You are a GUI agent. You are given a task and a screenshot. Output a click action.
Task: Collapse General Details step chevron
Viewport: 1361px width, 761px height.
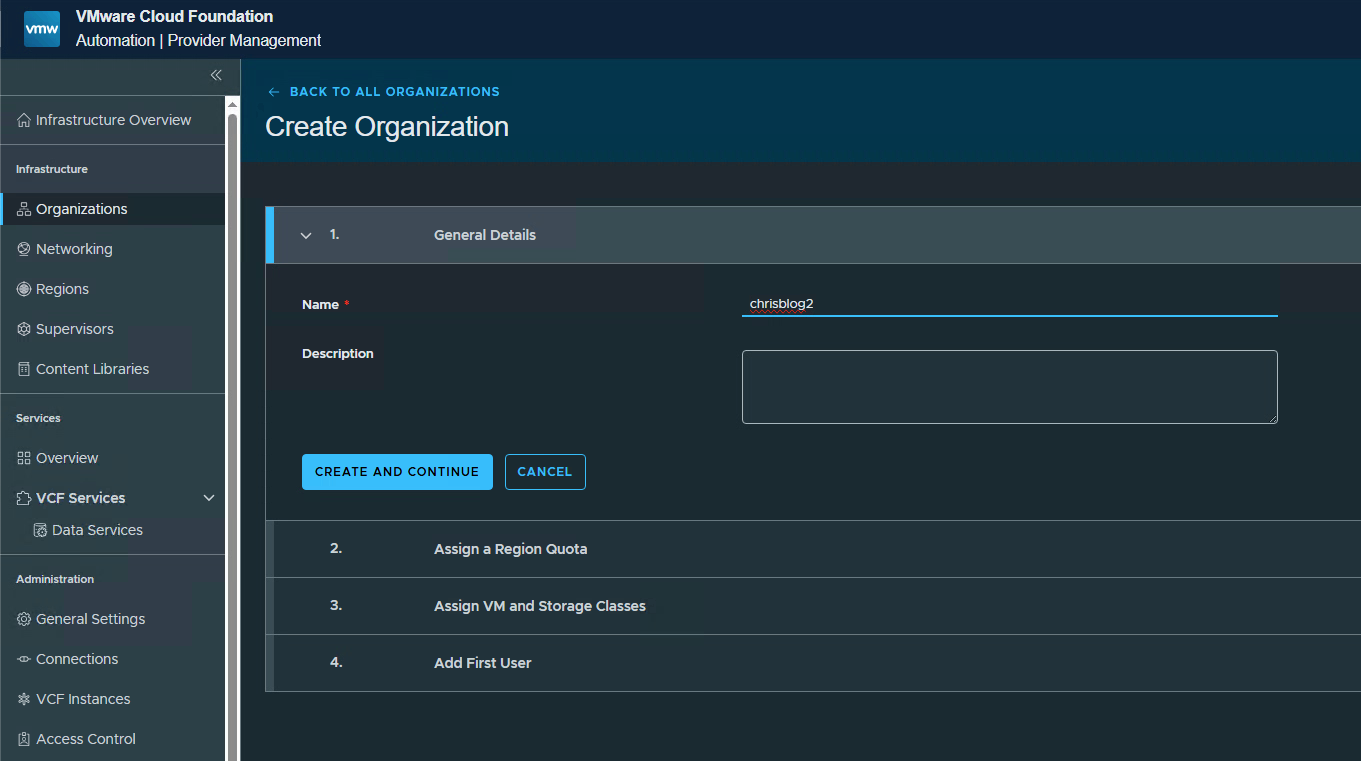[x=306, y=235]
